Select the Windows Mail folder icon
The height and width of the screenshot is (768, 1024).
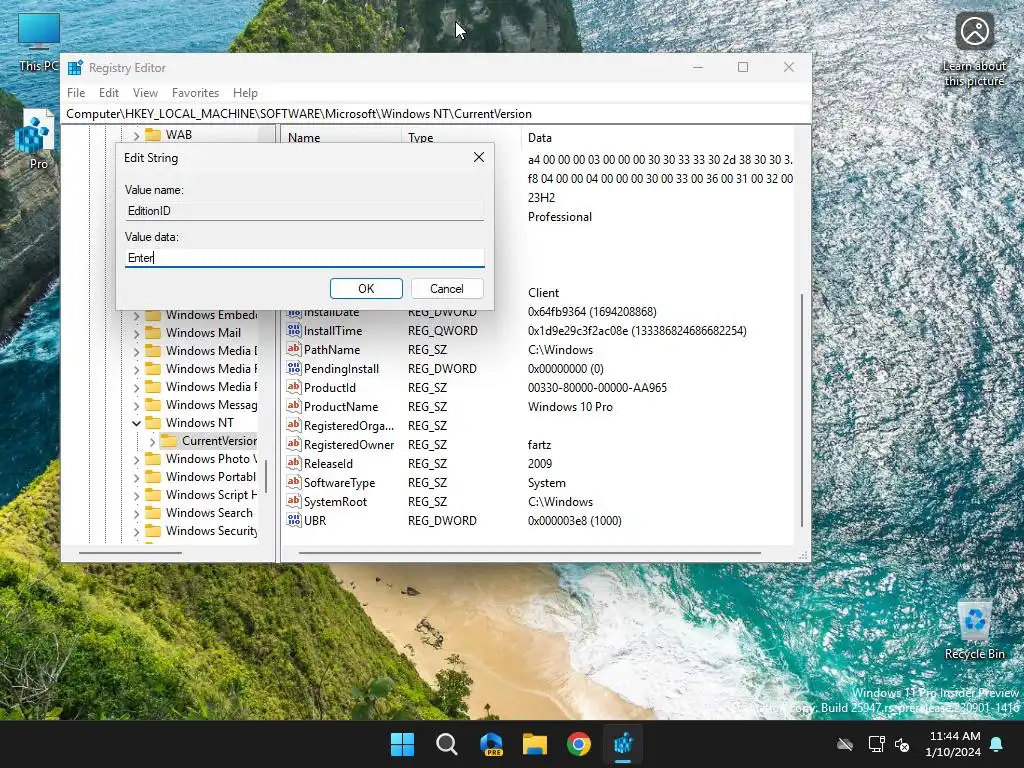tap(153, 332)
